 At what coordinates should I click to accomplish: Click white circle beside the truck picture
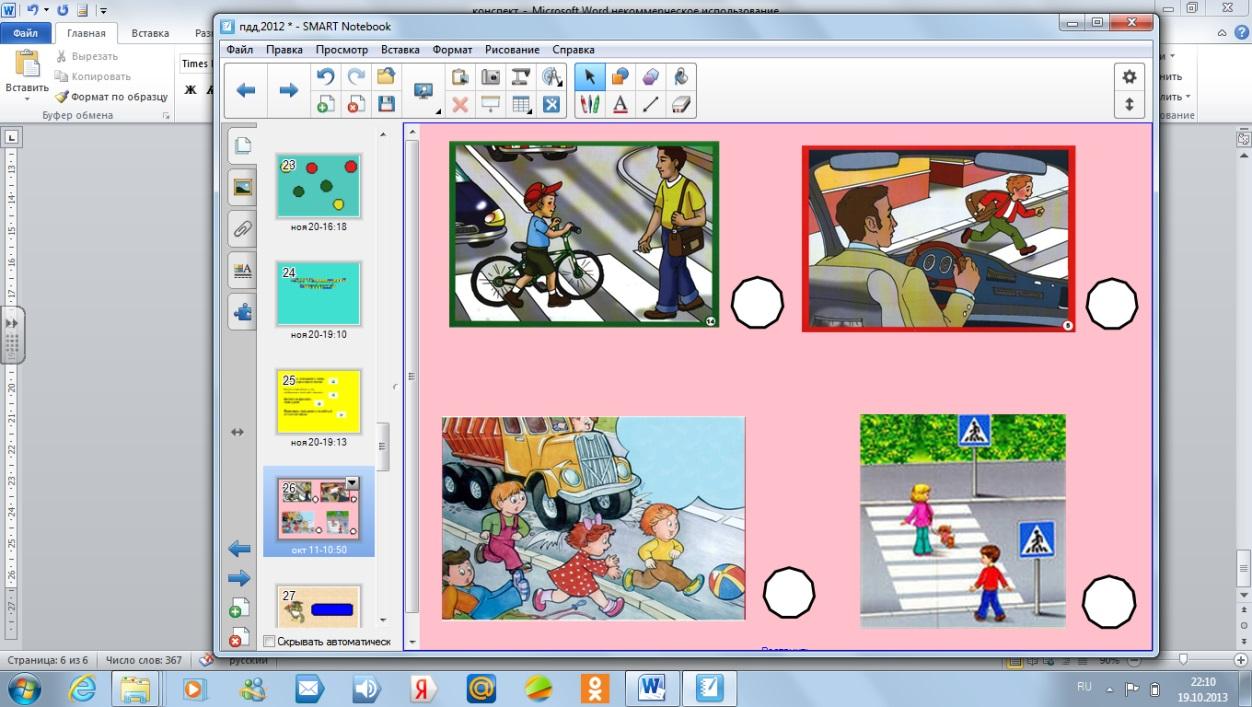tap(789, 593)
